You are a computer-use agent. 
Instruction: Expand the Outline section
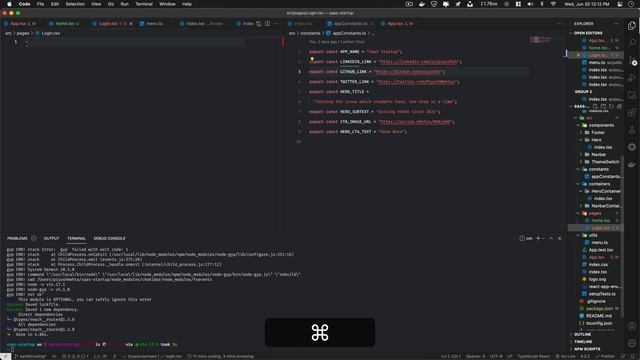(582, 334)
